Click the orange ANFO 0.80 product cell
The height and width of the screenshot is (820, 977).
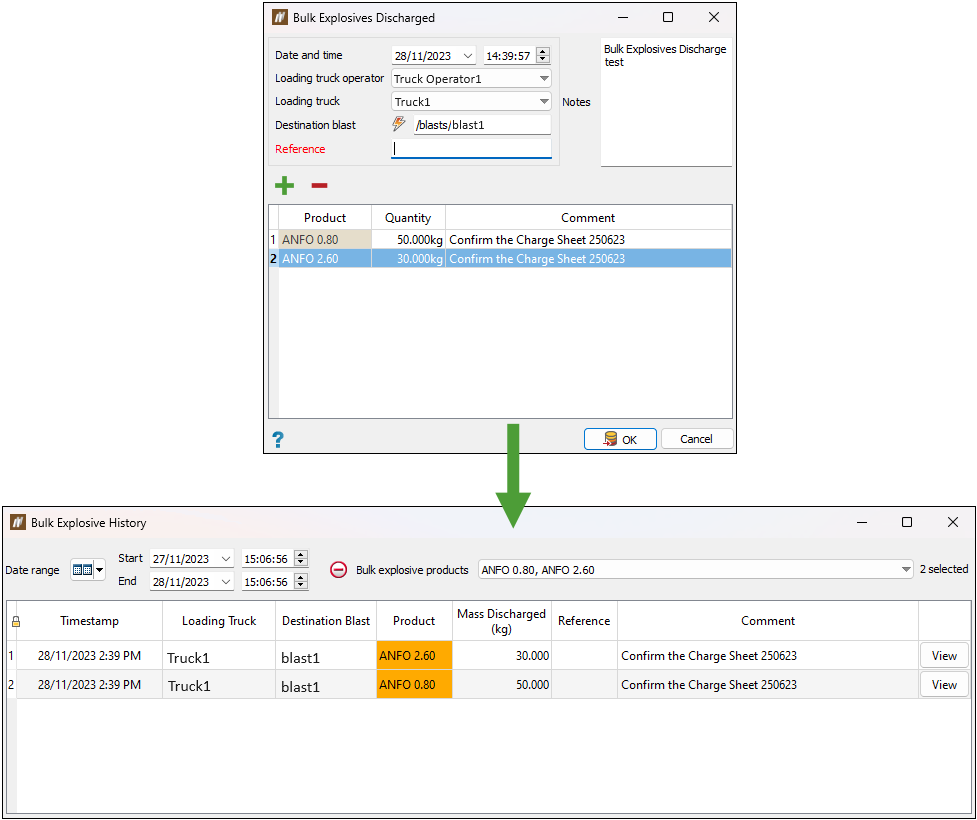tap(414, 684)
